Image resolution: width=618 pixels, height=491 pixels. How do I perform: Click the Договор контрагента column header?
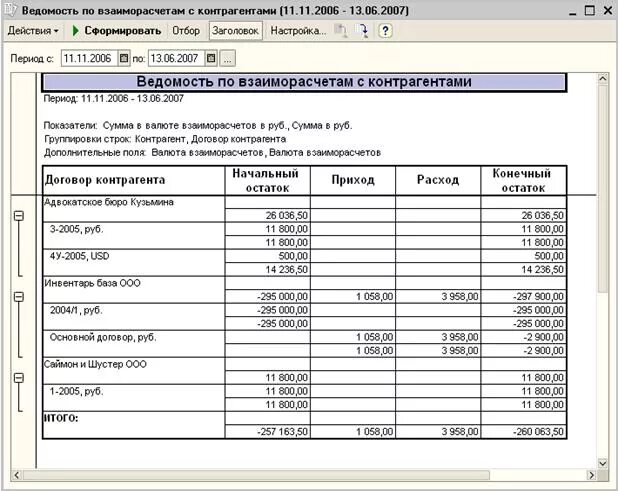coord(134,180)
